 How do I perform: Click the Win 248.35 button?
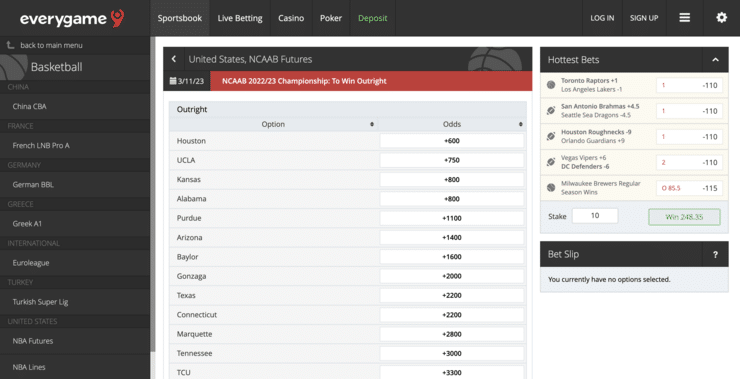[684, 217]
